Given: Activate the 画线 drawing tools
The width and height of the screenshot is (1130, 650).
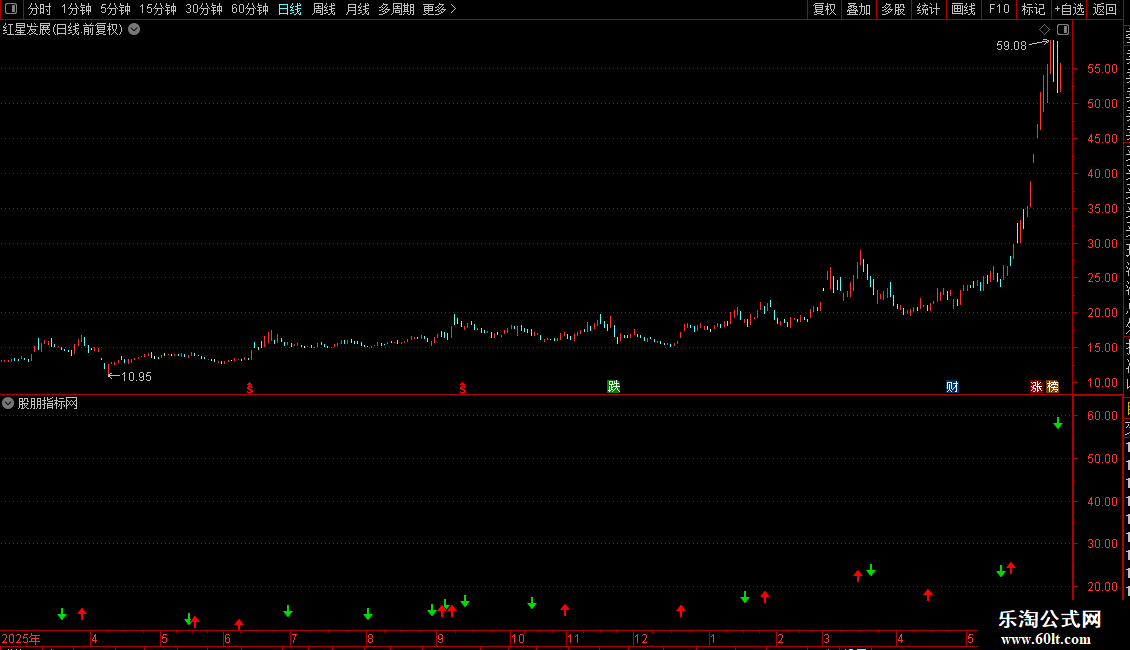Looking at the screenshot, I should coord(963,9).
